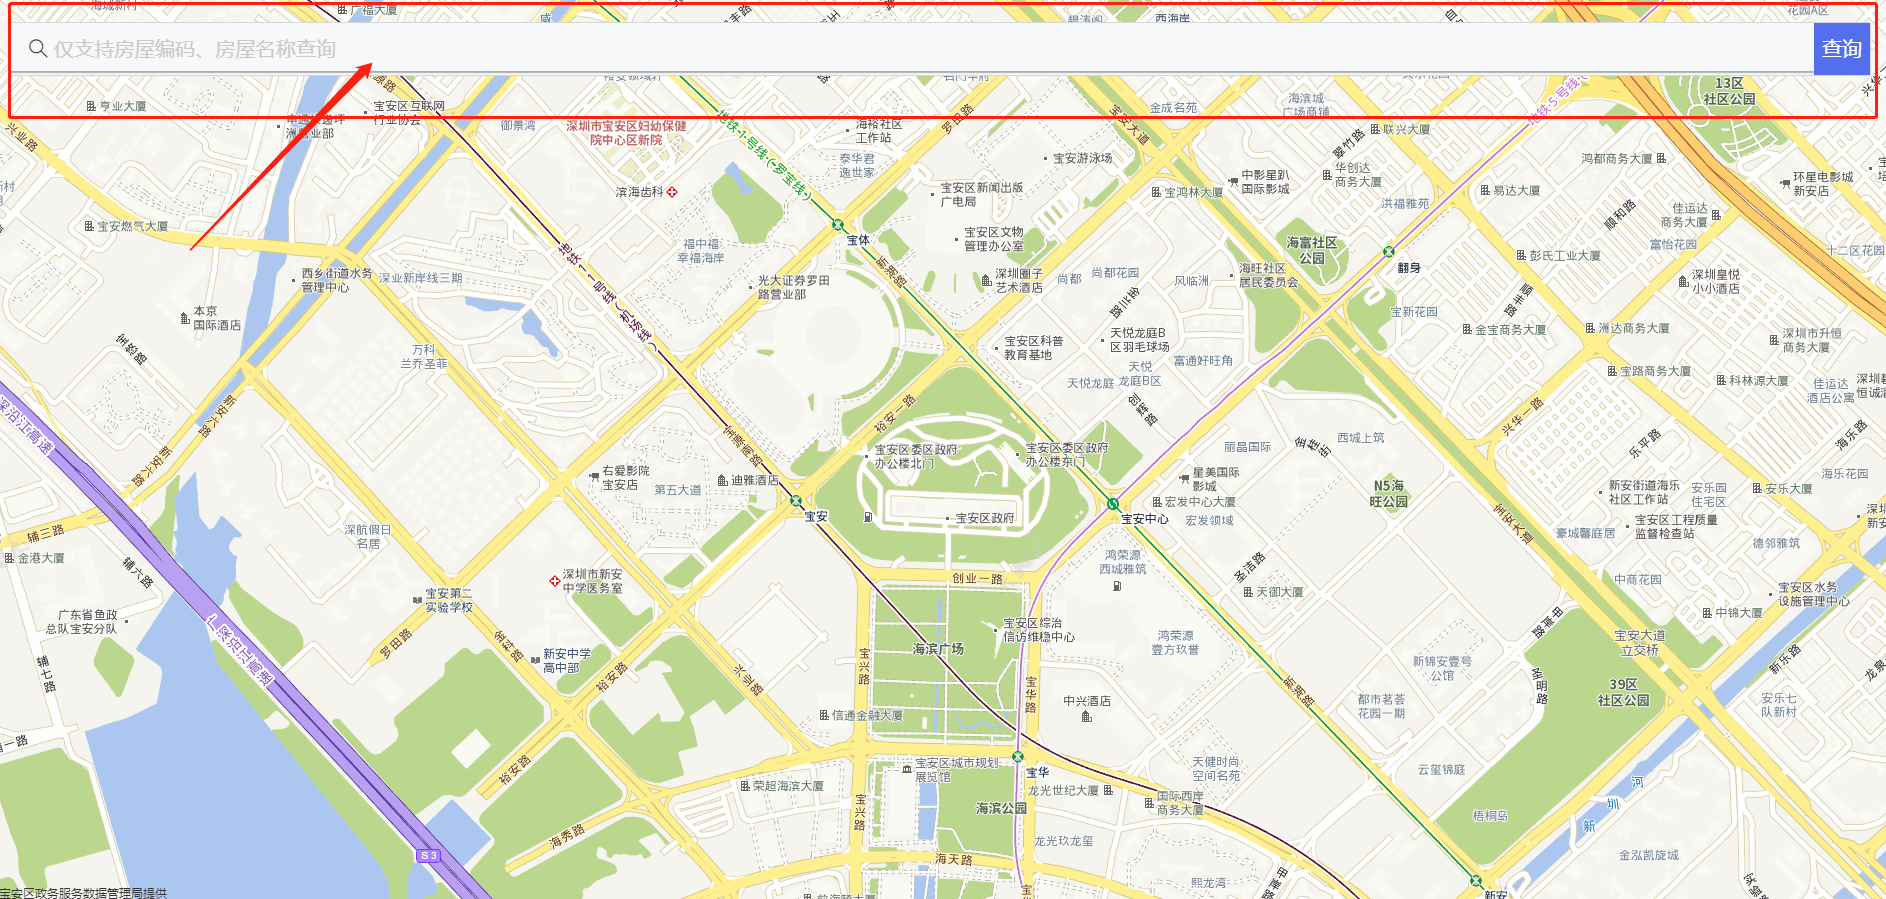The image size is (1886, 899).
Task: Click the 信通金融大厦 building icon
Action: point(824,715)
